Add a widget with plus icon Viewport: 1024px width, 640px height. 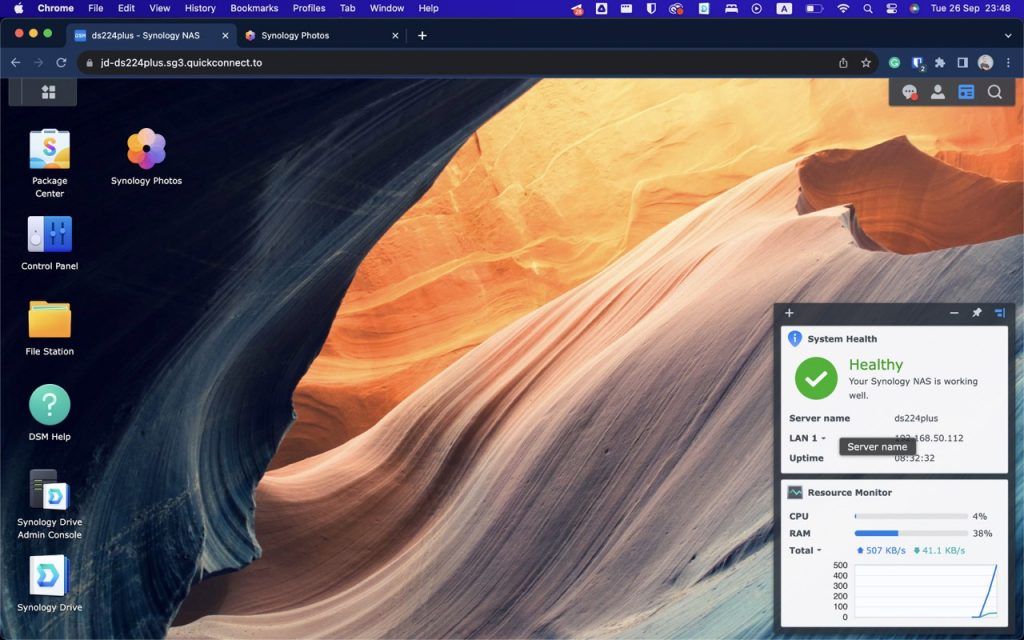point(789,313)
